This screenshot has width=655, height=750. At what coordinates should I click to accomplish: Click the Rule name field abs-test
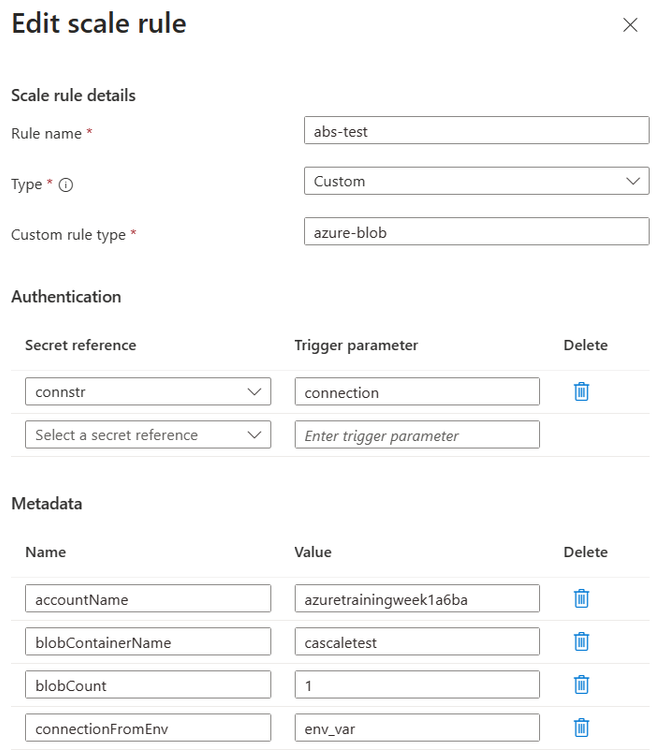click(x=476, y=131)
